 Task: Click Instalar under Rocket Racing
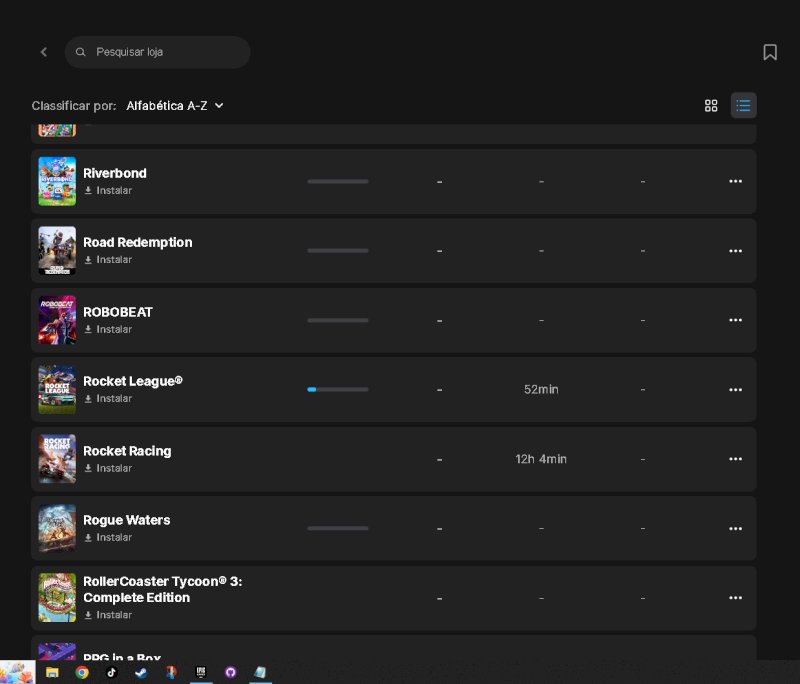click(108, 468)
